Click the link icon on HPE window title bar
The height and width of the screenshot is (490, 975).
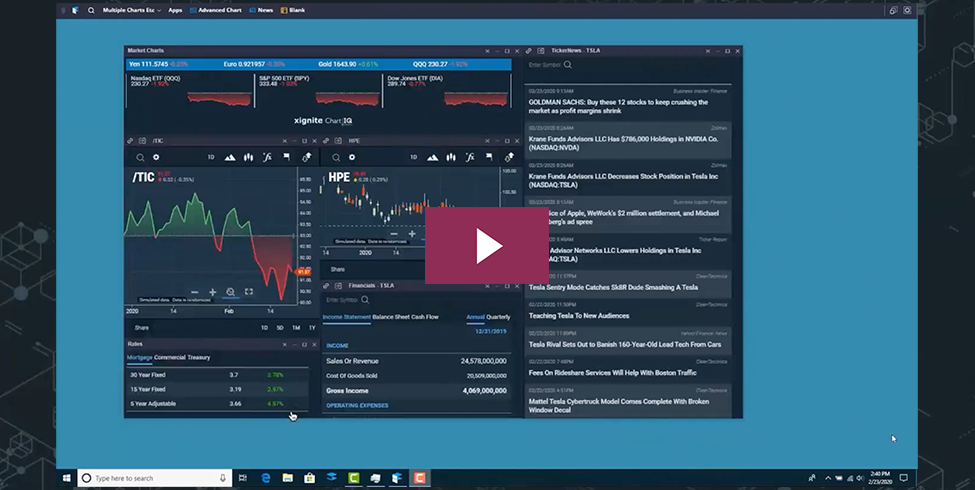tap(326, 141)
